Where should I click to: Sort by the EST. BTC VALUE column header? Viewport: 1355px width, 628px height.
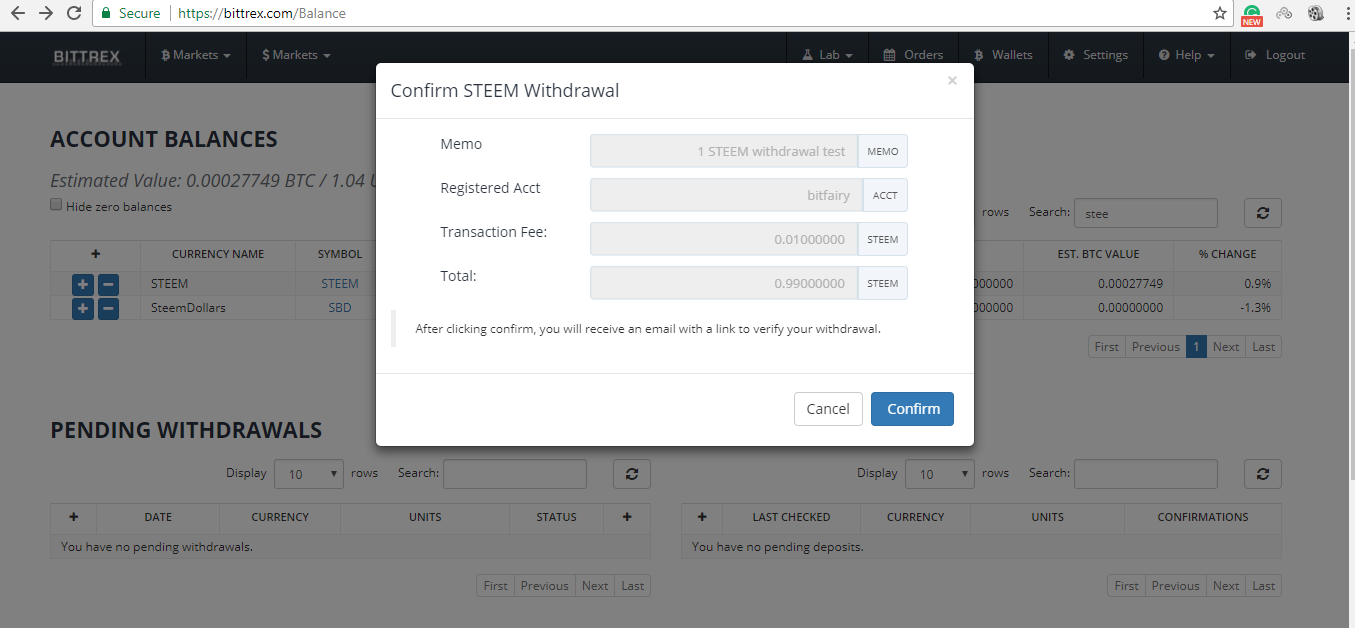(1099, 254)
